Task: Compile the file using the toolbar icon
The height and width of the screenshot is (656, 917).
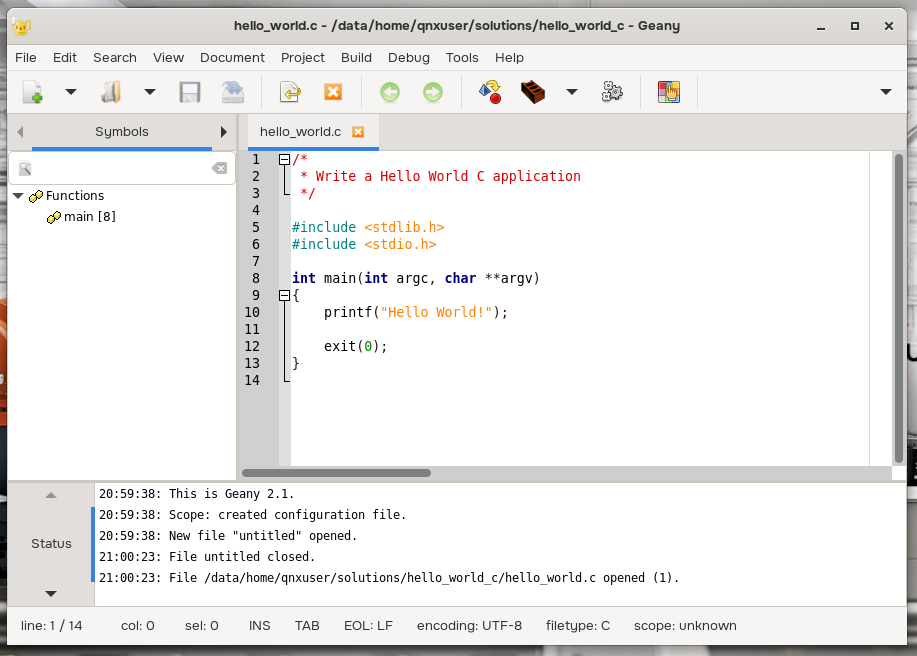Action: (490, 93)
